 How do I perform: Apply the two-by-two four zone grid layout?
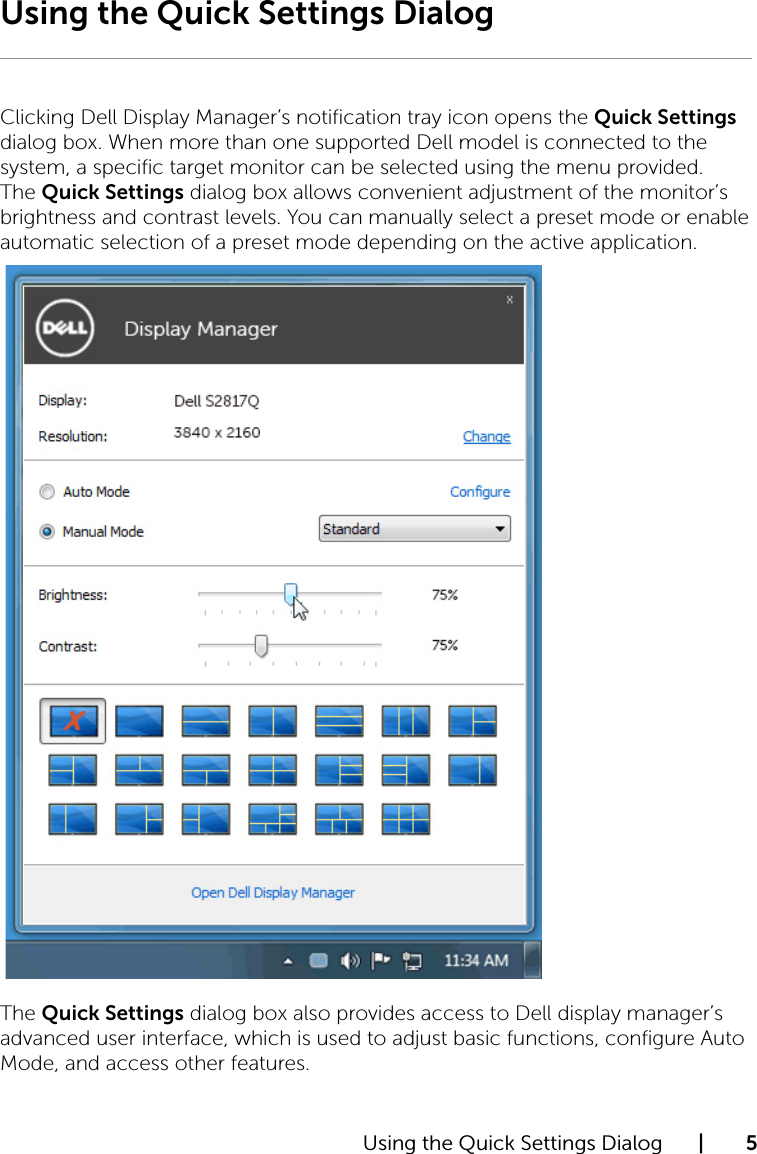coord(272,770)
